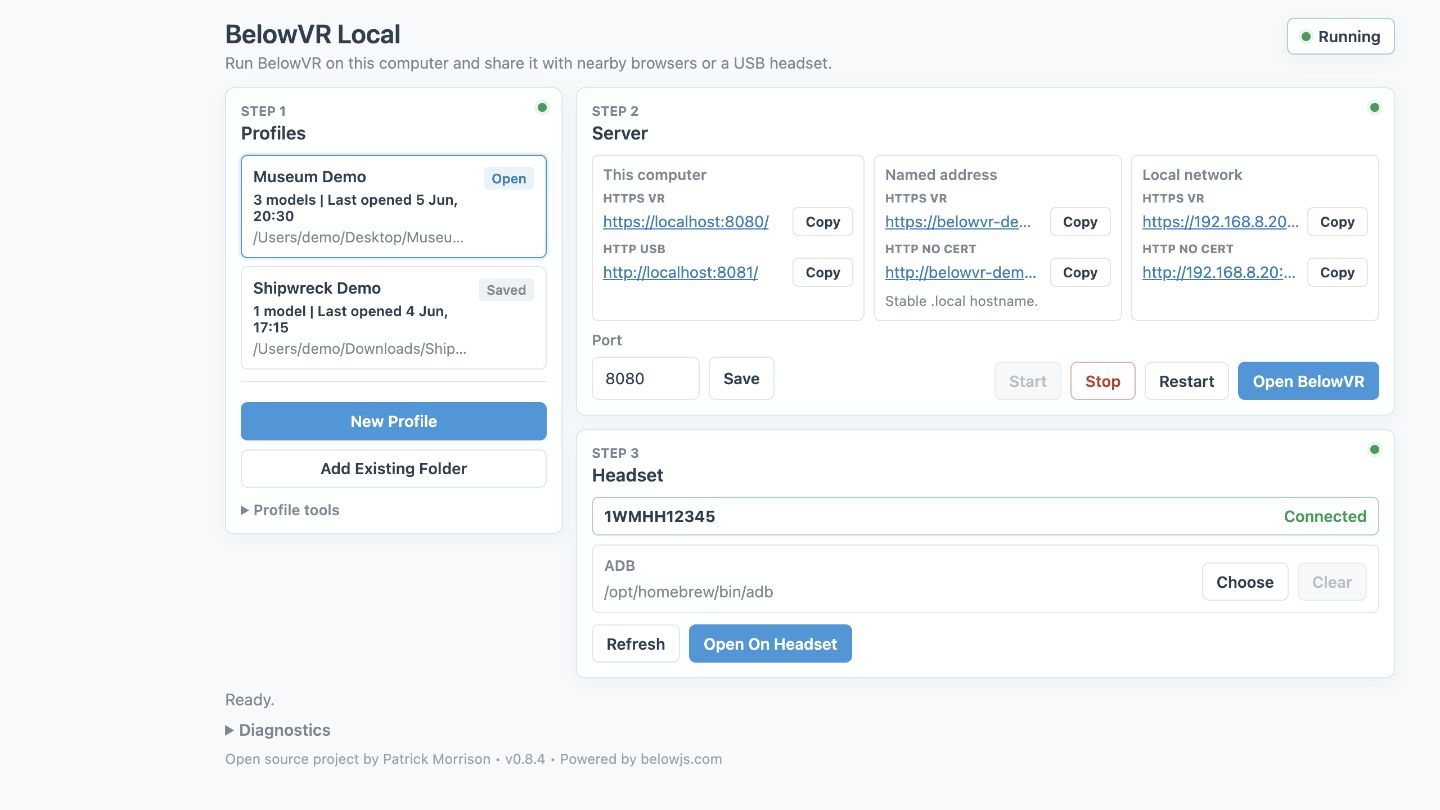Open the Named address HTTP no cert link
Screen dimensions: 1440x810
point(961,272)
